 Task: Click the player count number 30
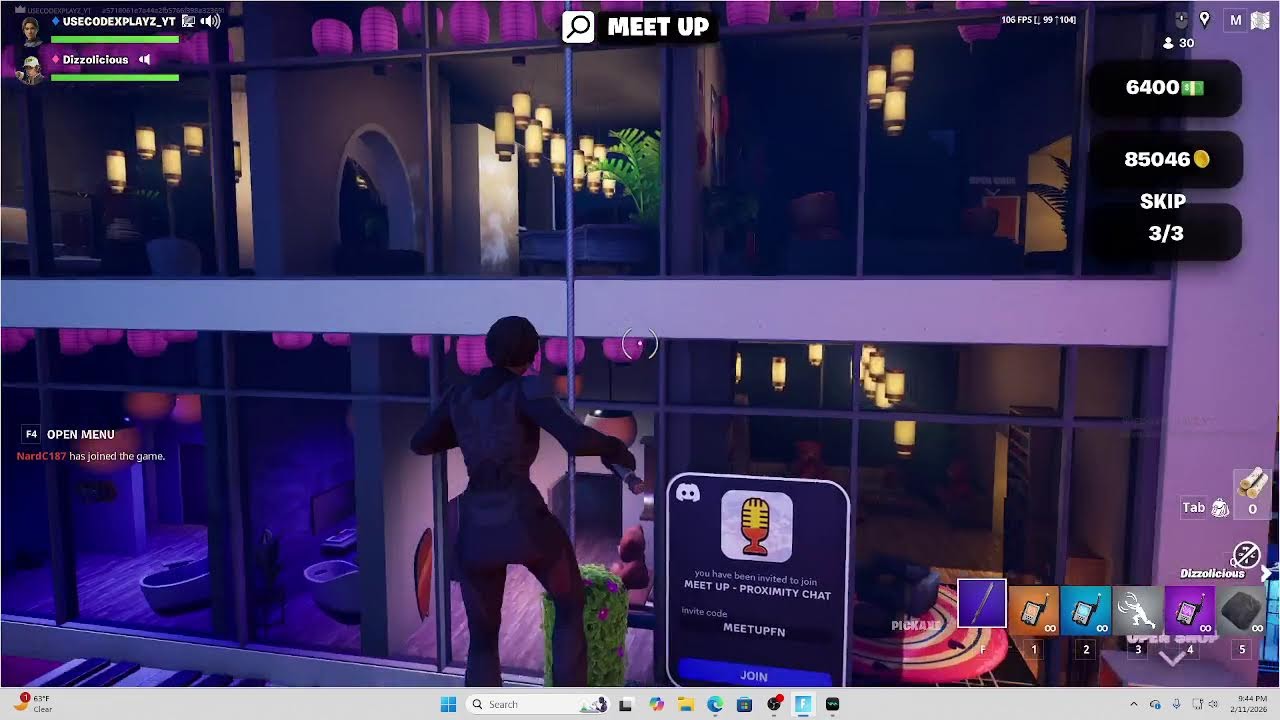click(x=1187, y=43)
